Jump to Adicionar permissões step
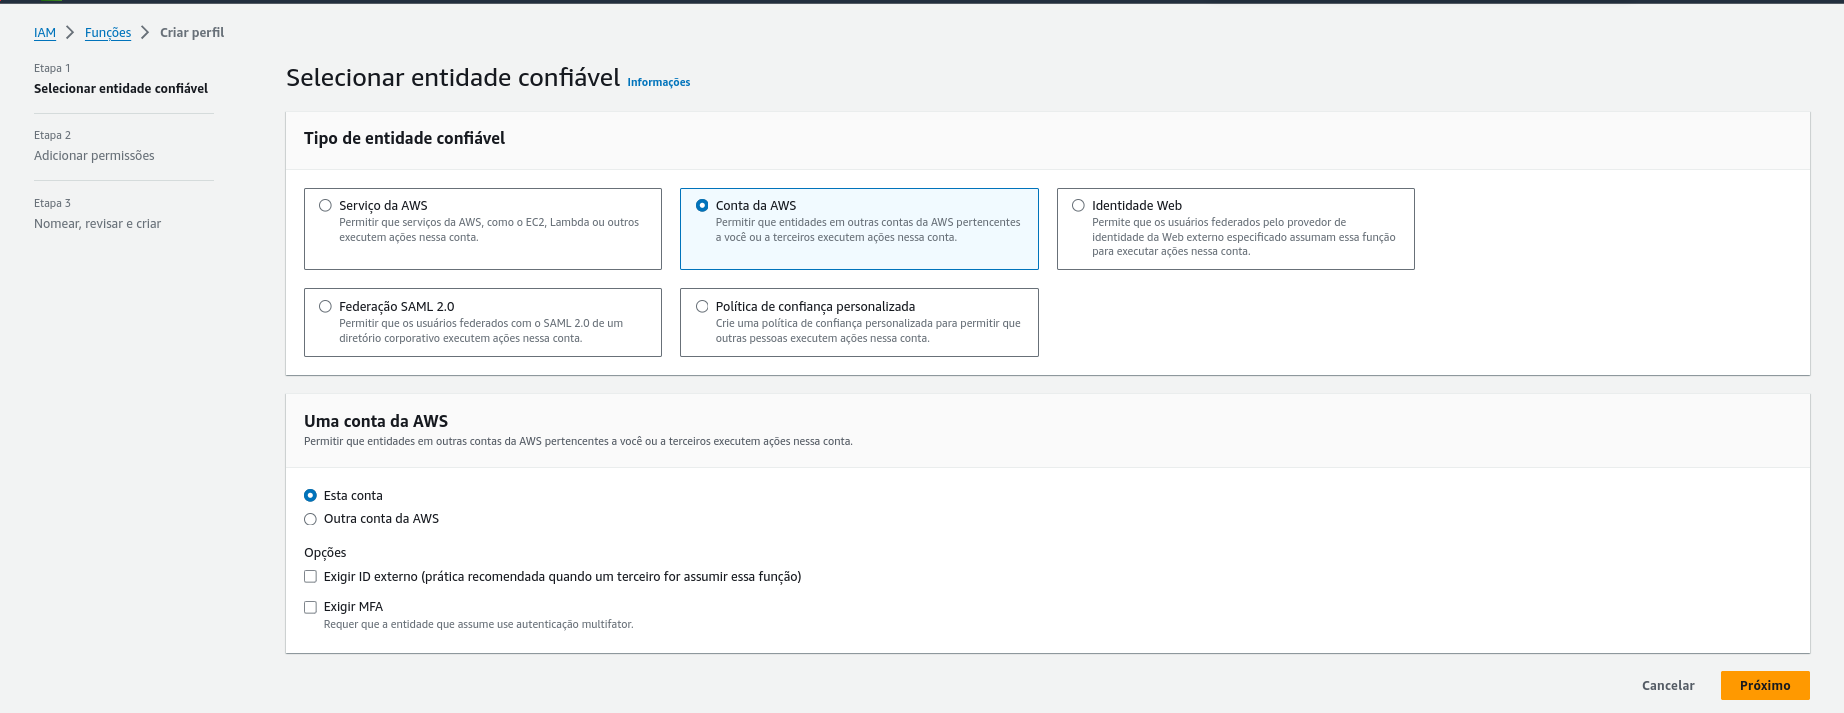This screenshot has width=1844, height=713. (x=94, y=156)
